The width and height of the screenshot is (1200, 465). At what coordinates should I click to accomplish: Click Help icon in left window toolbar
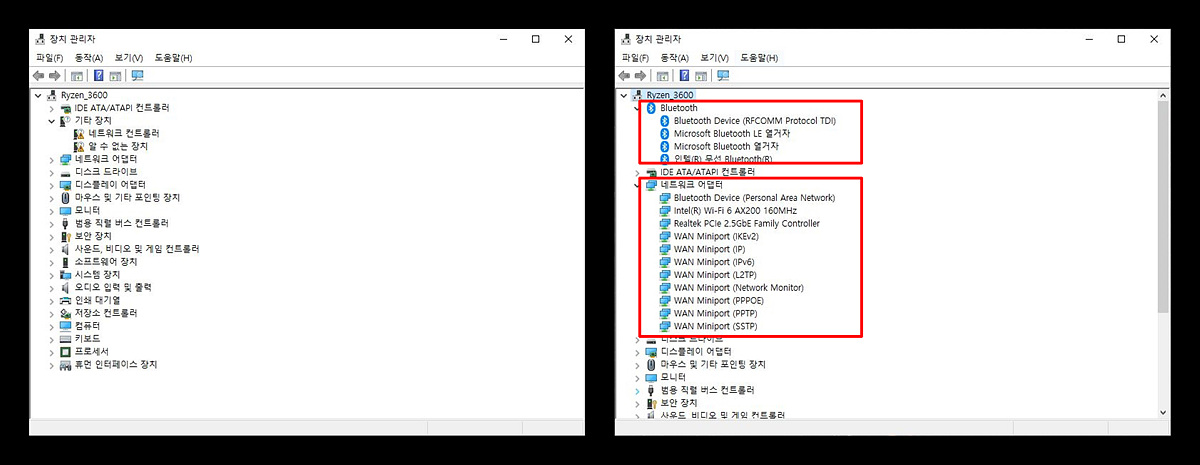click(99, 76)
